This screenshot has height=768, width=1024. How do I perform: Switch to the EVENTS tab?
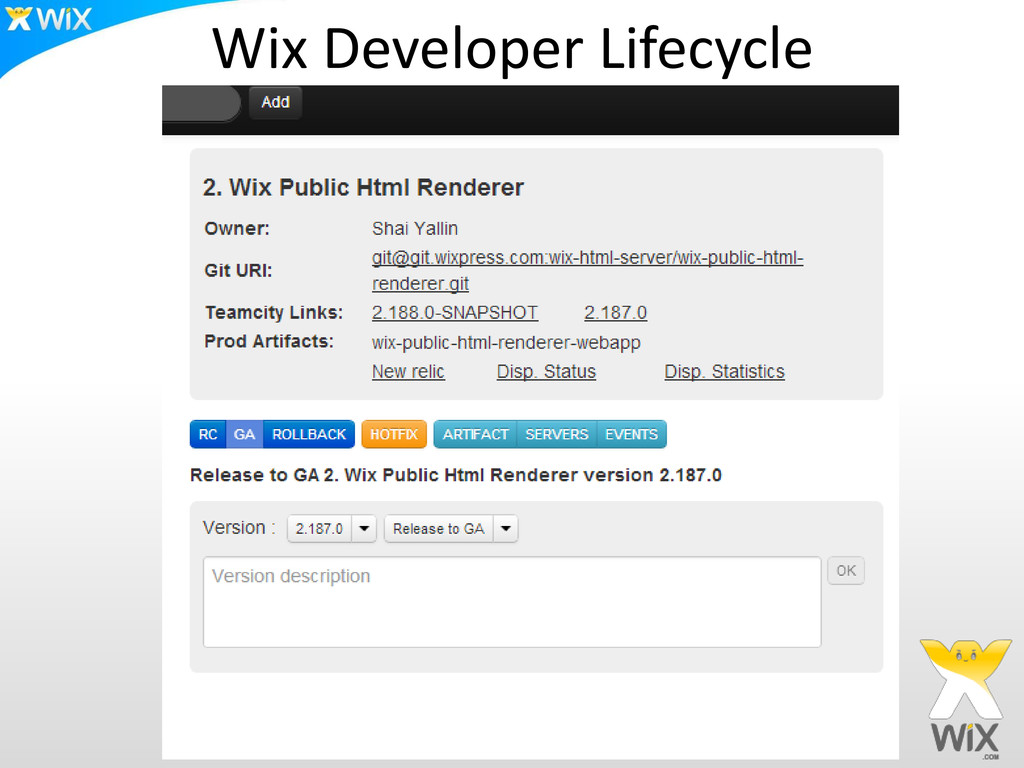[x=632, y=434]
